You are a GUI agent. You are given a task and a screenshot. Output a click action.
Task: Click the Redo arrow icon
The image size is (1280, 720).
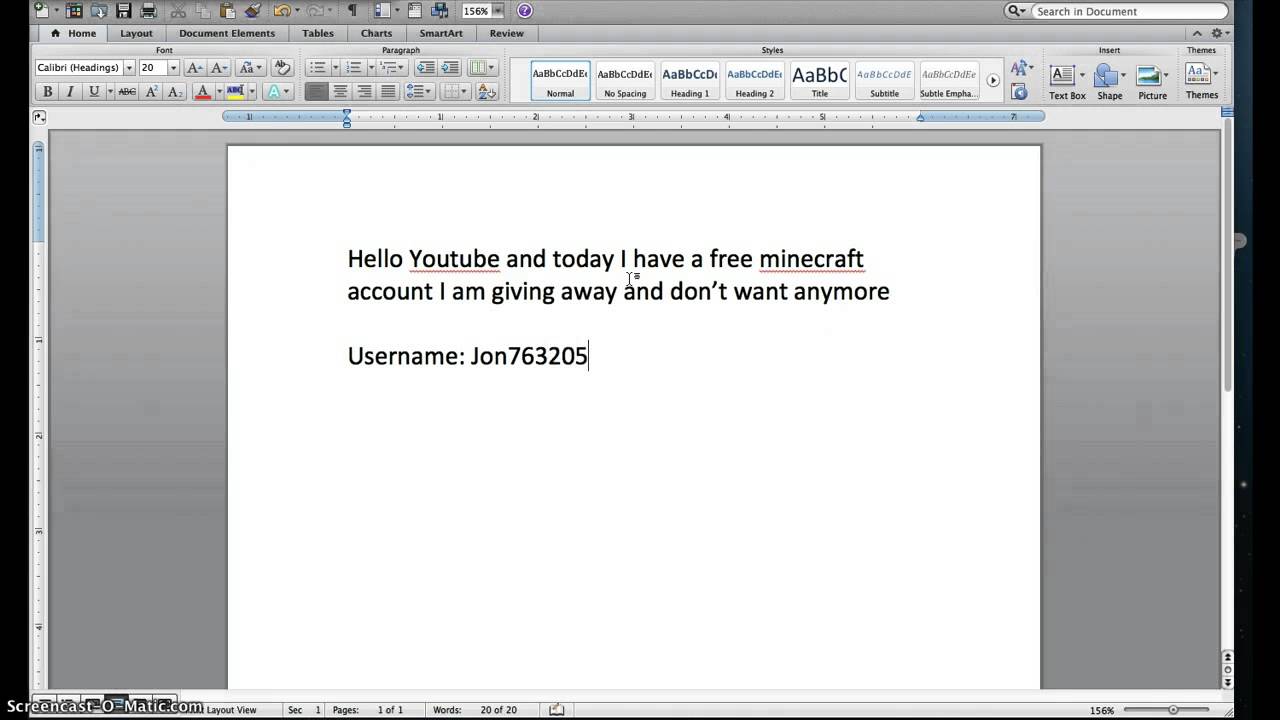pos(315,11)
